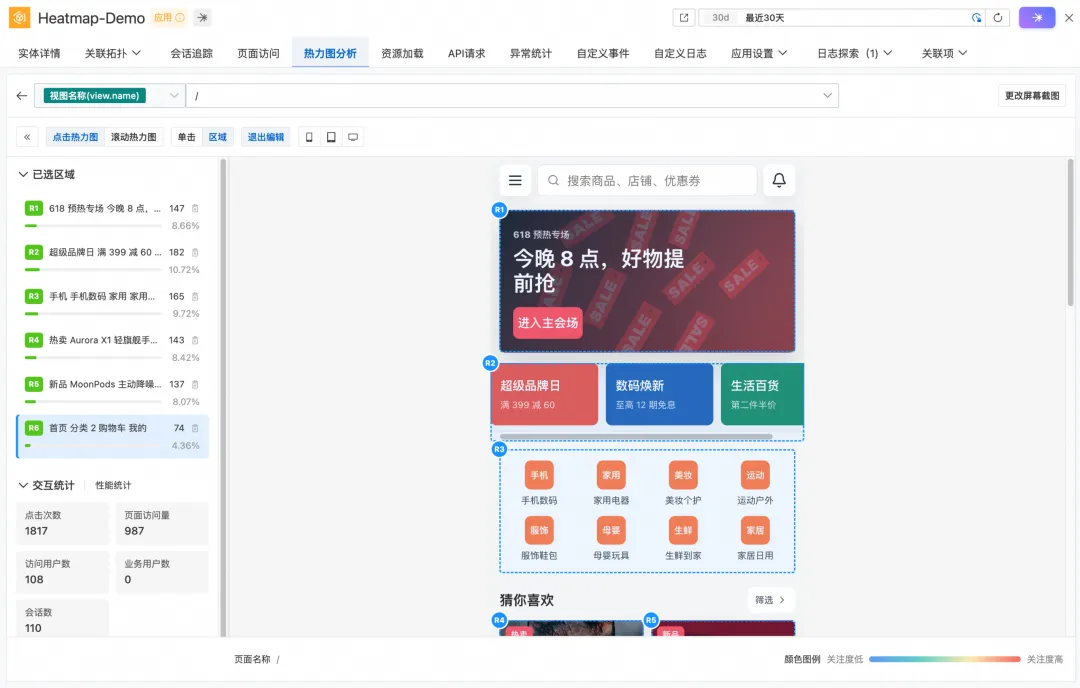Click the 退出编辑 button
Screen dimensions: 1080x688
tap(266, 137)
